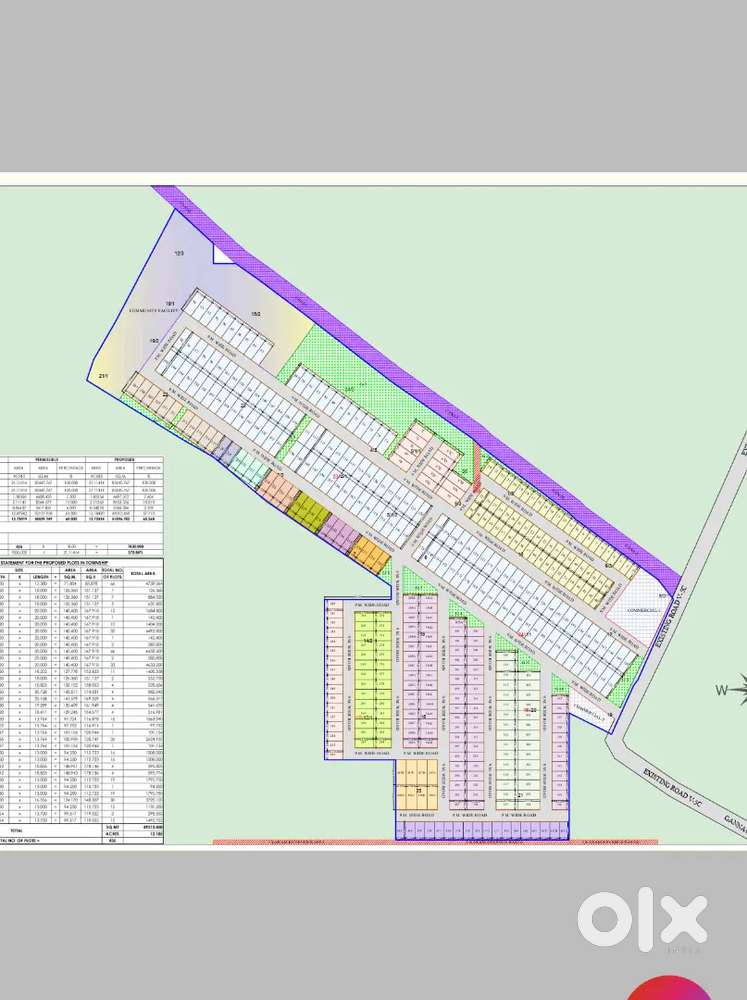Select the SQ.MT cell in the totals row
Image resolution: width=747 pixels, height=1000 pixels.
112,827
